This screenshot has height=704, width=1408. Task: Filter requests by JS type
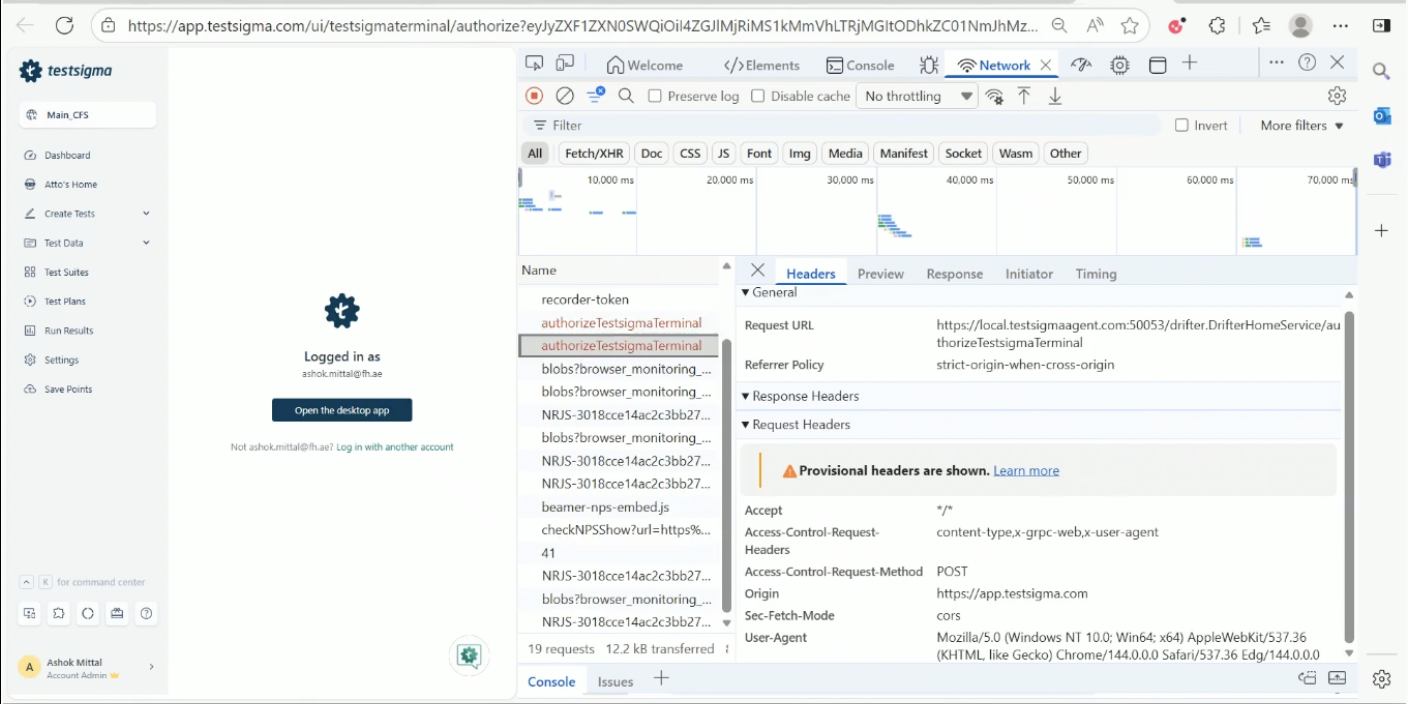723,153
